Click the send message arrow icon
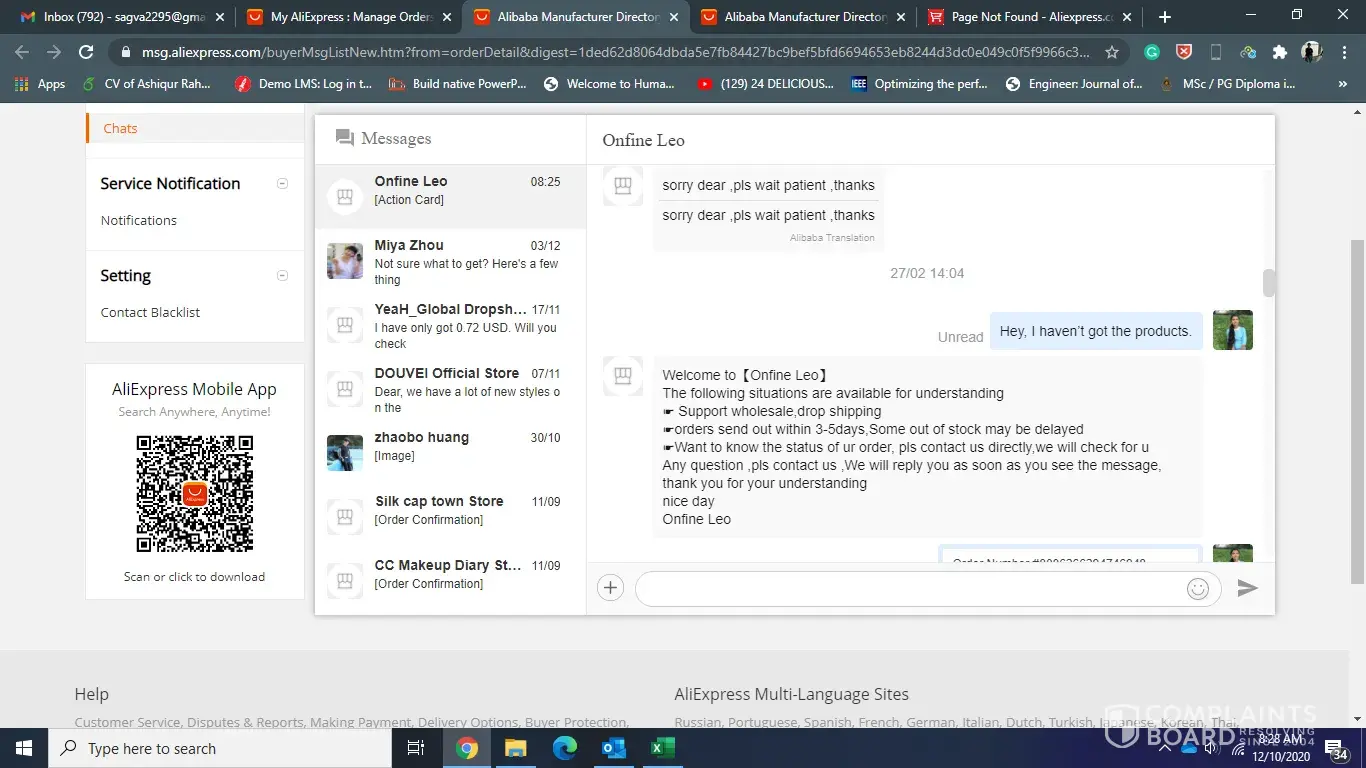The image size is (1366, 768). point(1247,589)
